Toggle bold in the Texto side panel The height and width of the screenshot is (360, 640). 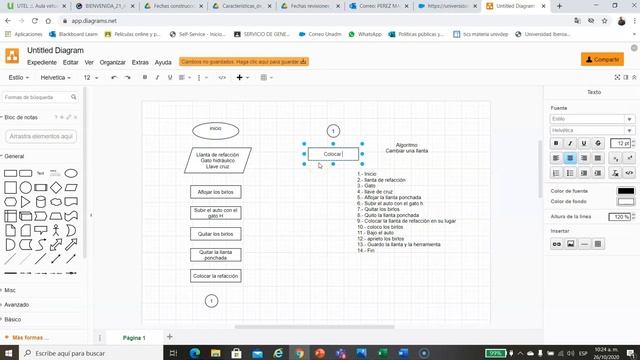pos(556,143)
